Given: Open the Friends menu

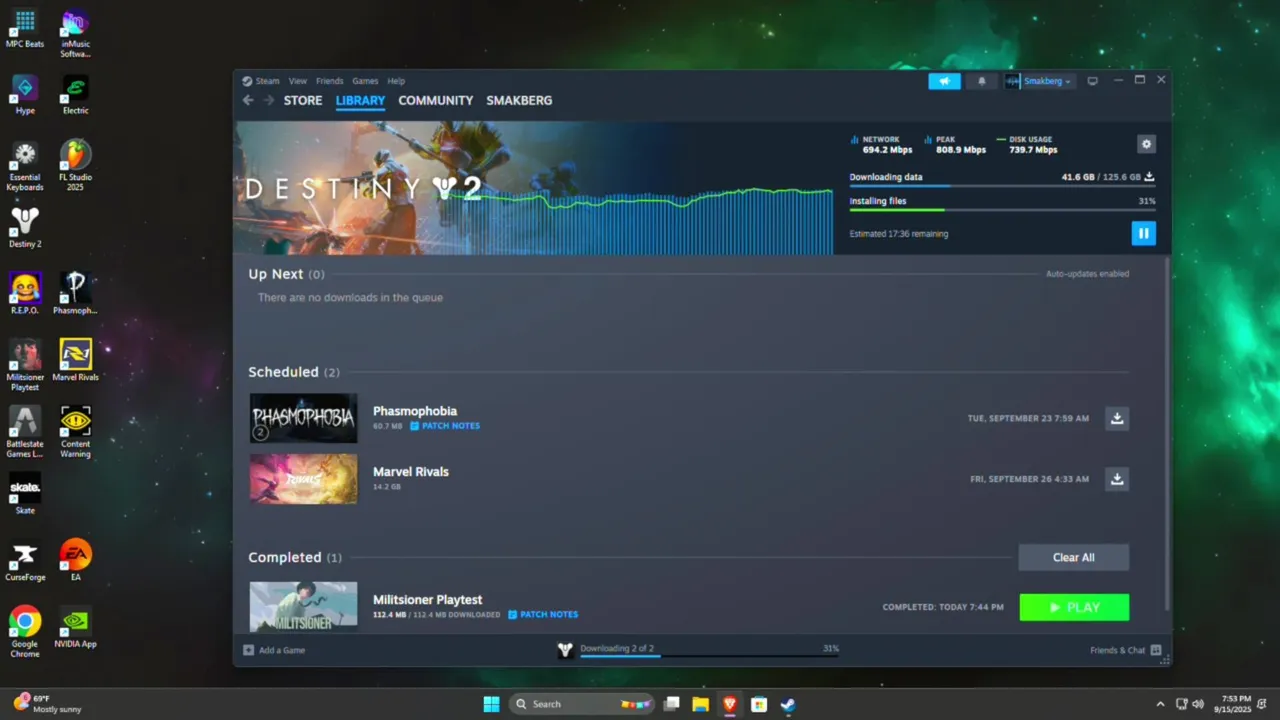Looking at the screenshot, I should 329,81.
